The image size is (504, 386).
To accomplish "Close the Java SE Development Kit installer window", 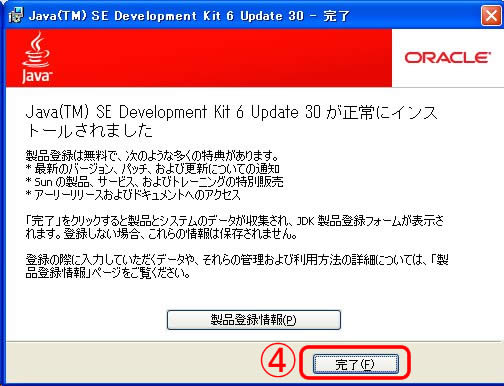I will 491,15.
